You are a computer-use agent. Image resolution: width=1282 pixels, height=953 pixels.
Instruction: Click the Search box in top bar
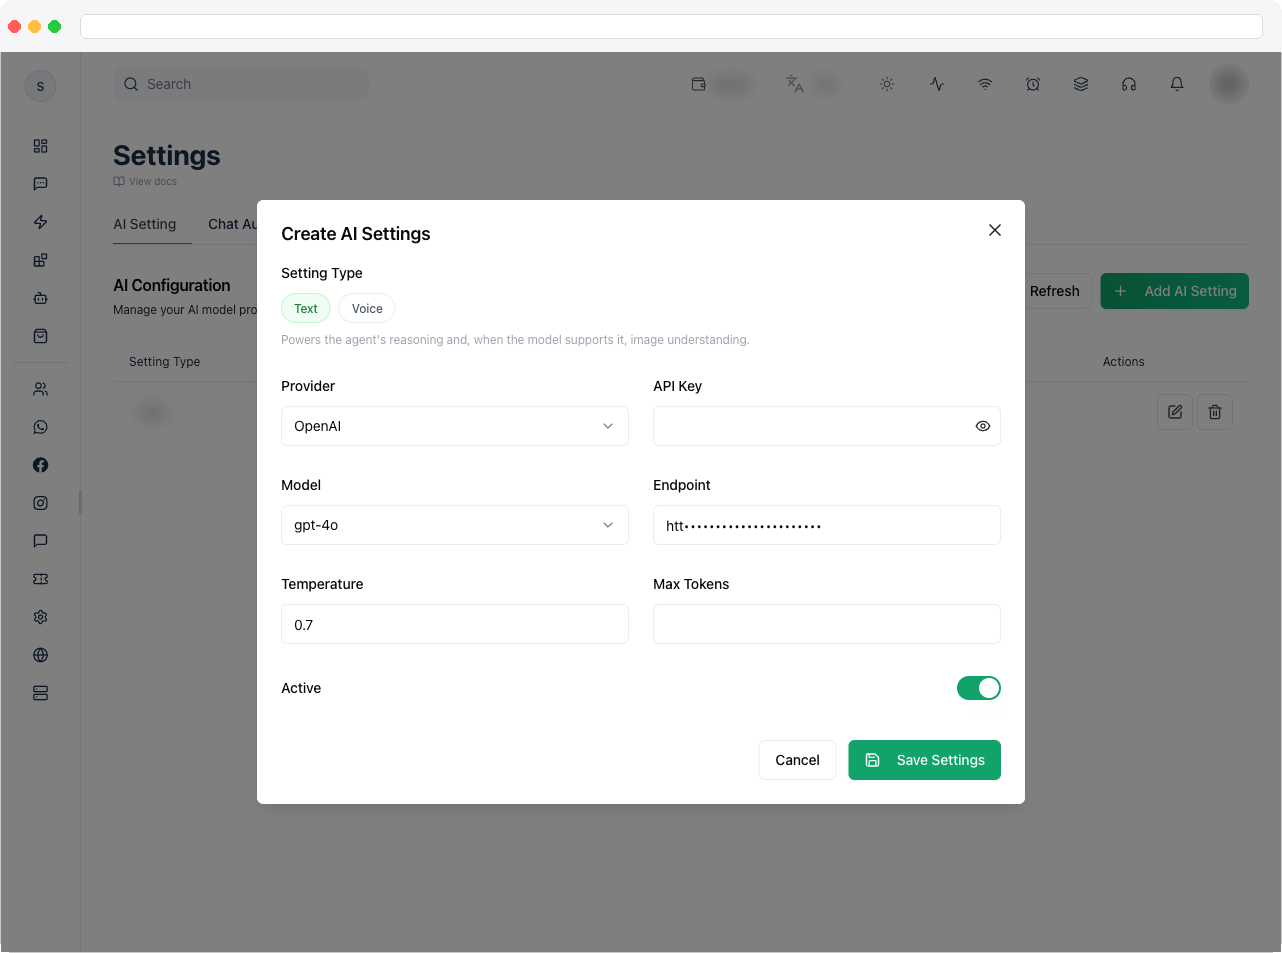coord(241,84)
